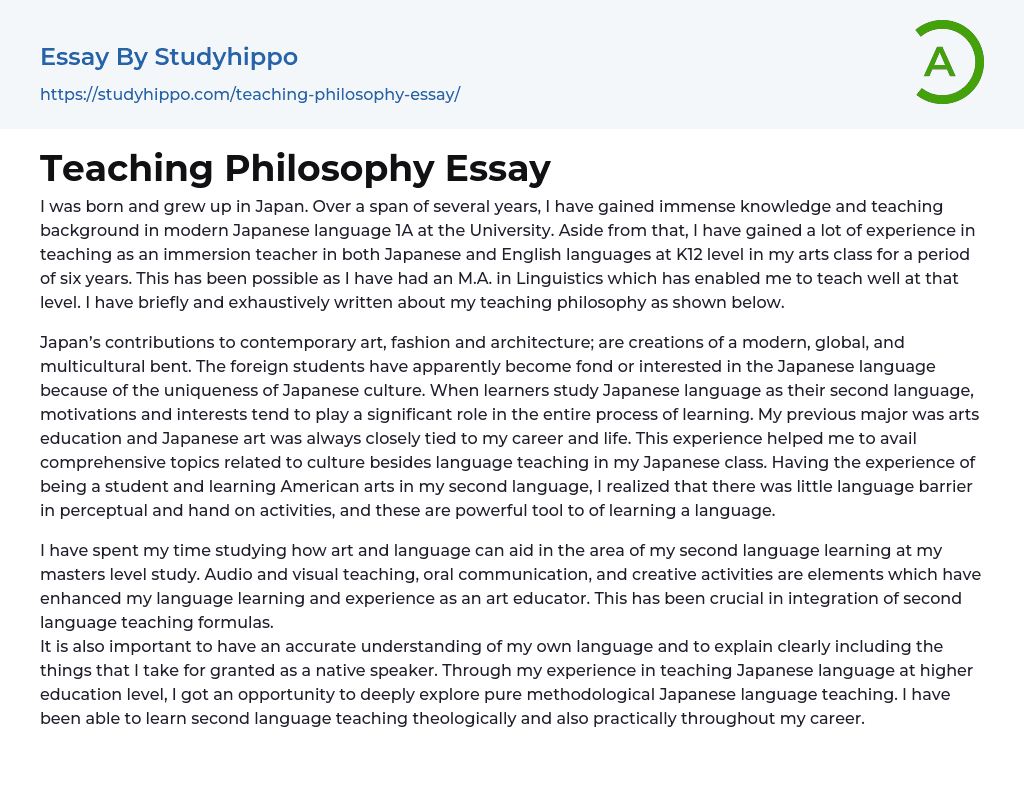Click the green Studyhippo 'A' logo
1024x787 pixels.
949,62
